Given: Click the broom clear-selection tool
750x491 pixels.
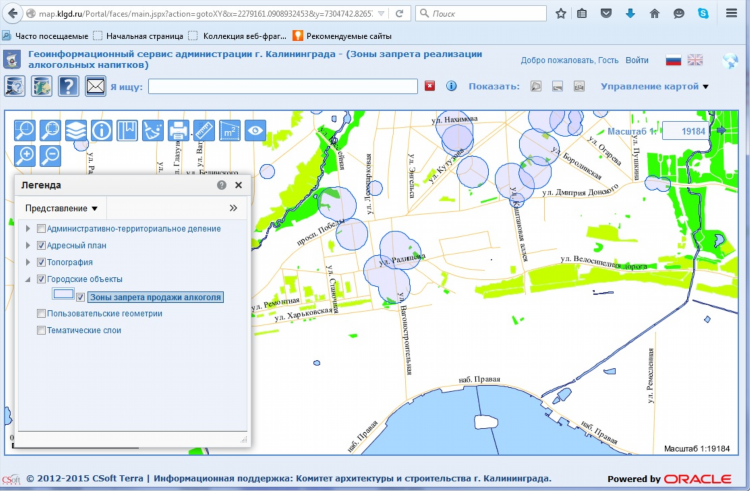Looking at the screenshot, I should coord(153,131).
